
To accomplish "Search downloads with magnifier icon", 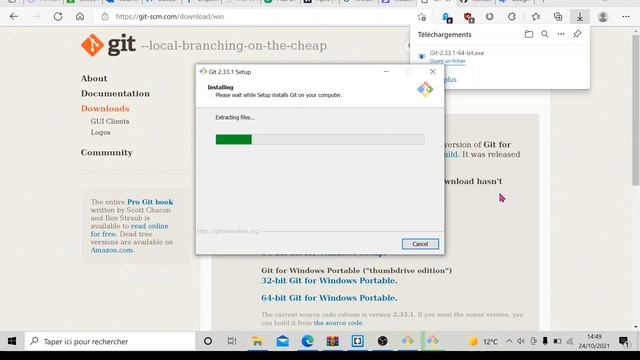I will pyautogui.click(x=545, y=34).
